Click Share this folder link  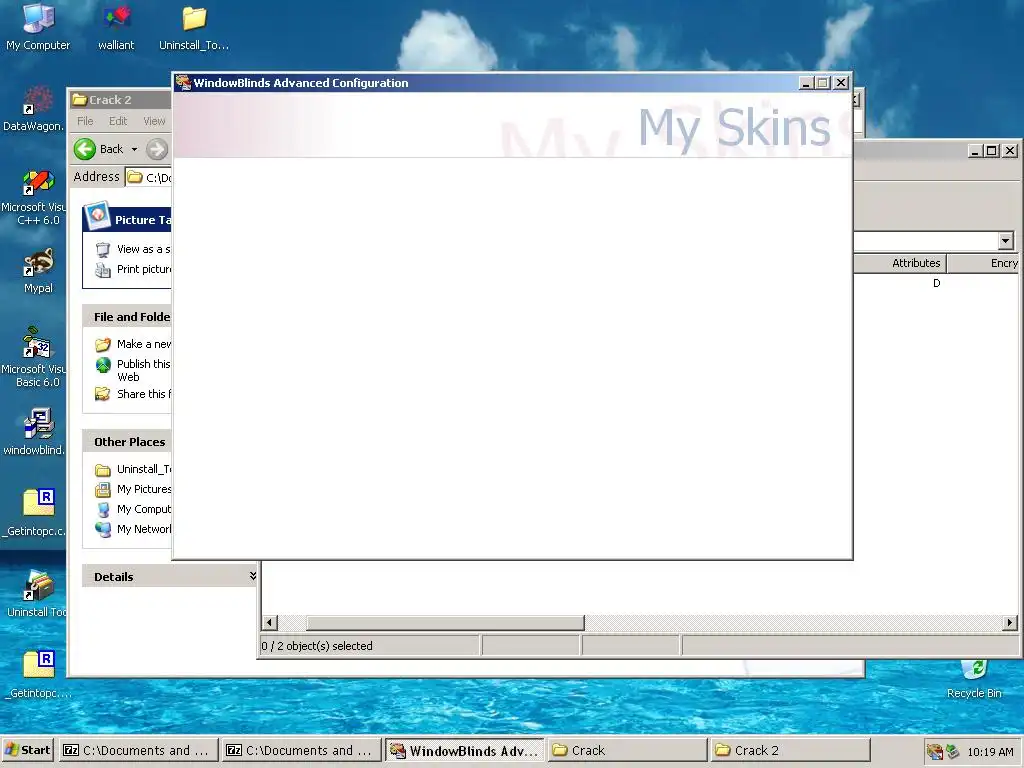point(144,394)
